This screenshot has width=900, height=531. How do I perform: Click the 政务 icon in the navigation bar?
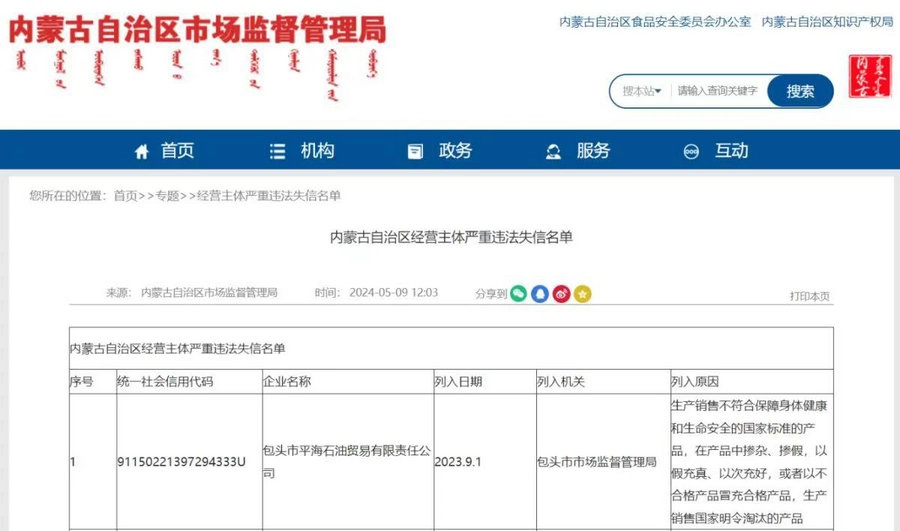coord(415,151)
